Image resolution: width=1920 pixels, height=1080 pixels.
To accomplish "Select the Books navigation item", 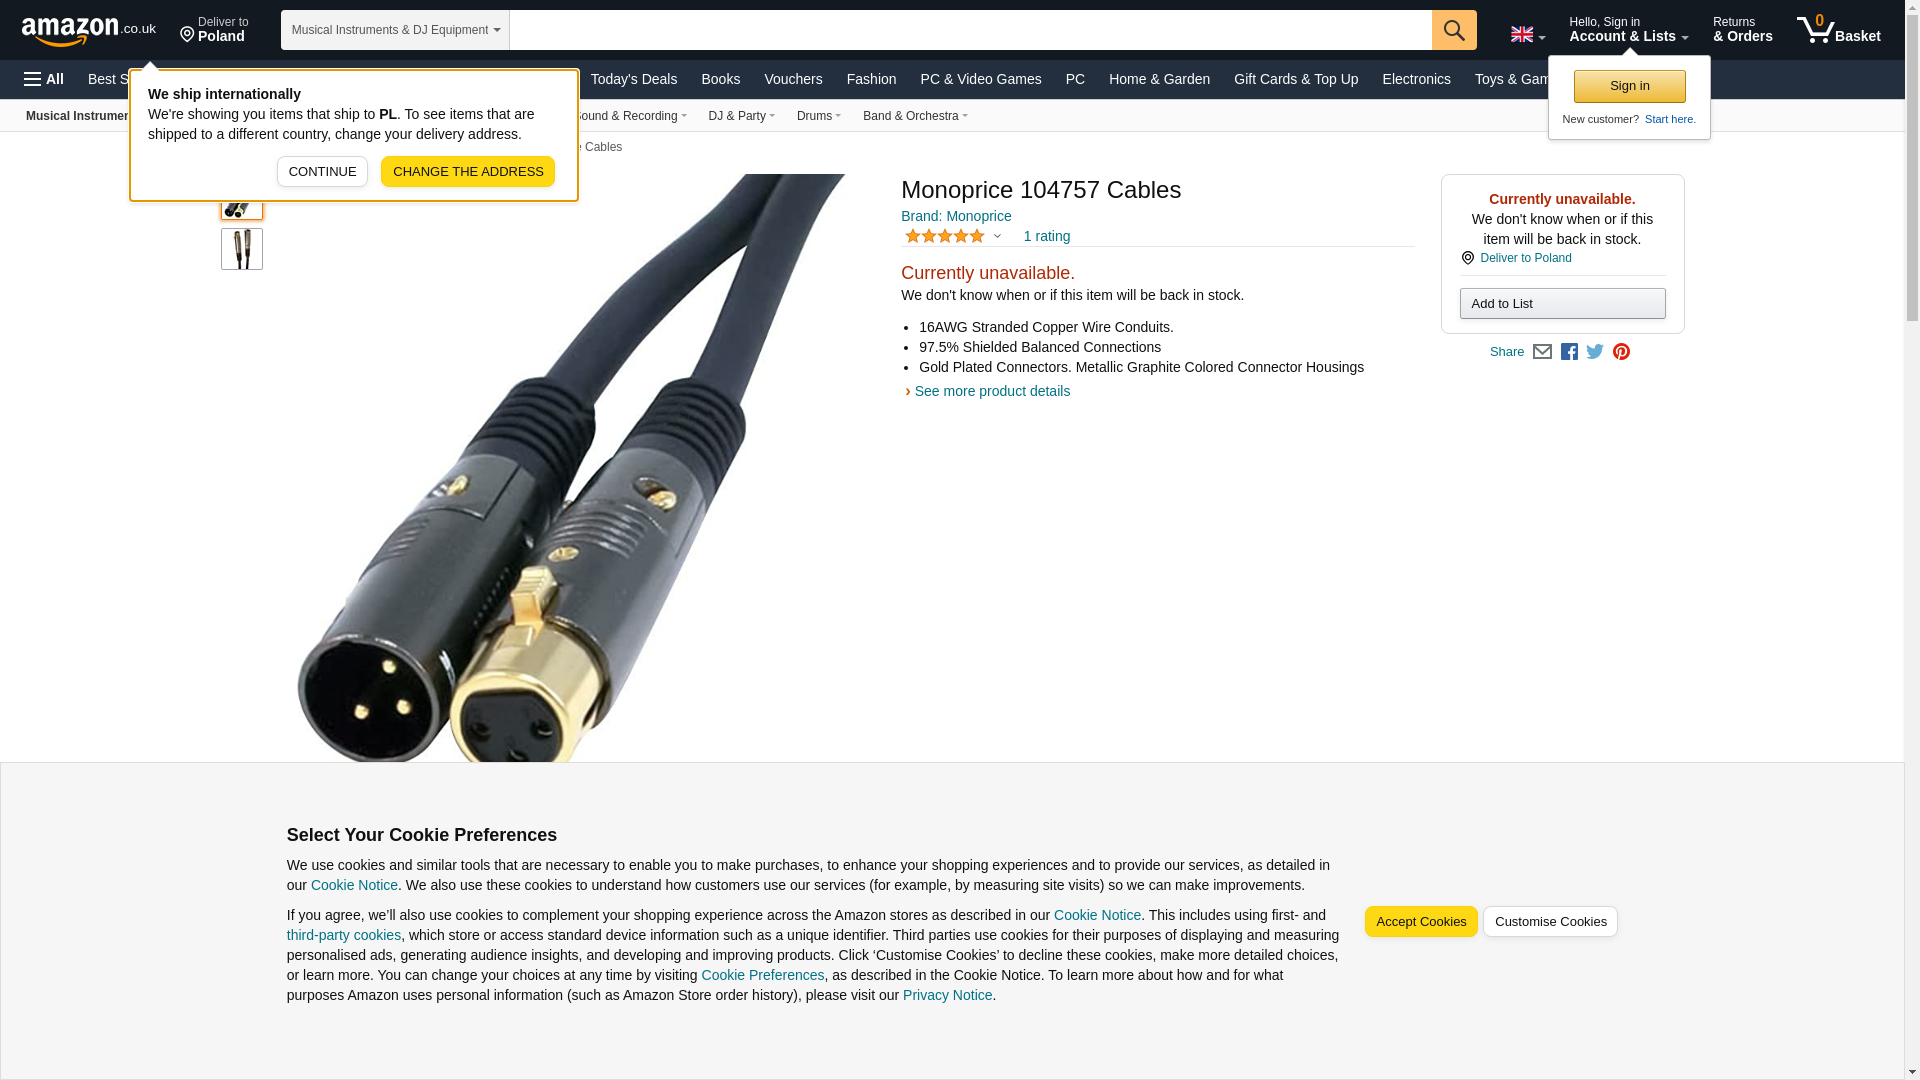I will coord(720,79).
